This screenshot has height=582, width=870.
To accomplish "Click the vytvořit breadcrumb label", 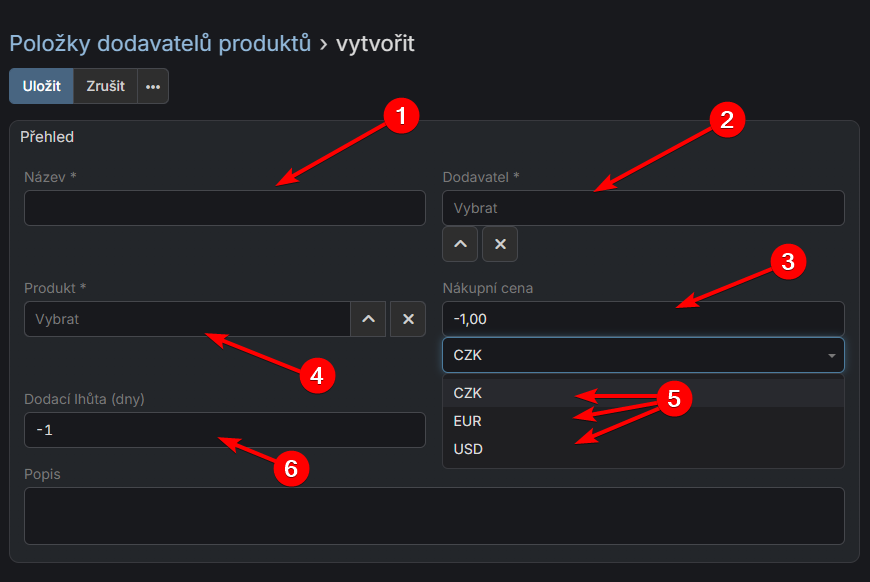I will pos(375,43).
